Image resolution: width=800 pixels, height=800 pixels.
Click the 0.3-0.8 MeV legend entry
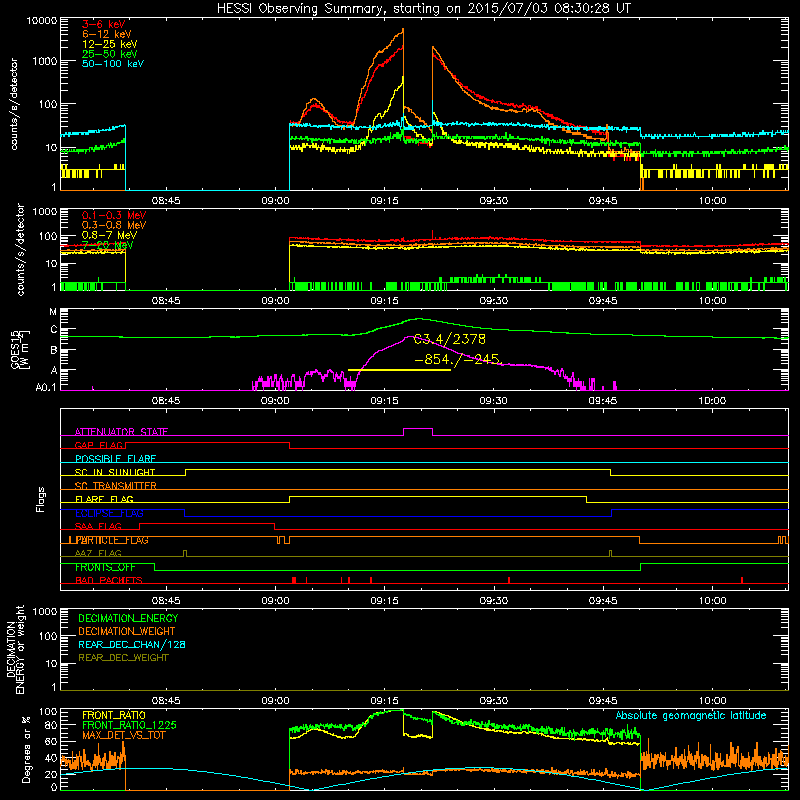click(x=114, y=225)
